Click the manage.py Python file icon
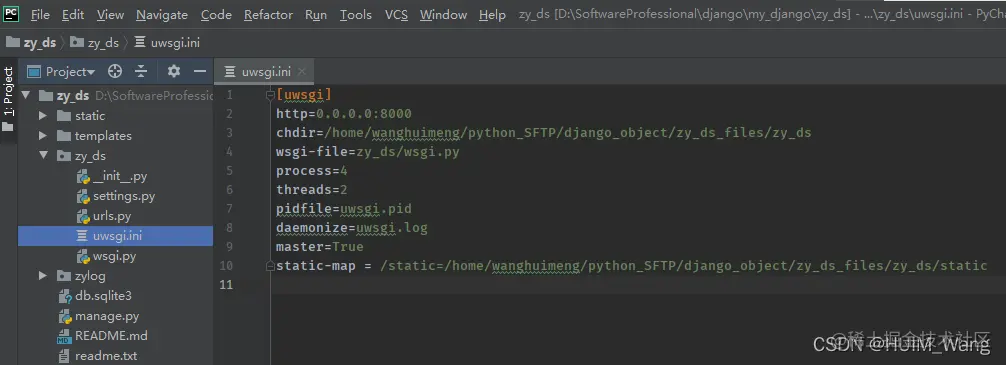 point(64,316)
